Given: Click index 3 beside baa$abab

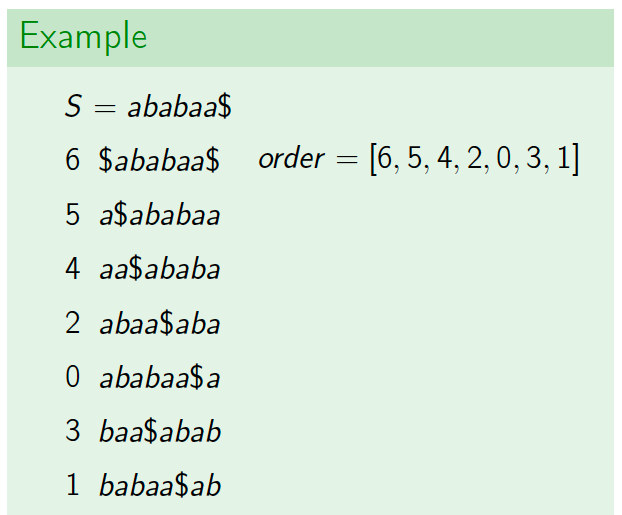Looking at the screenshot, I should pyautogui.click(x=73, y=431).
